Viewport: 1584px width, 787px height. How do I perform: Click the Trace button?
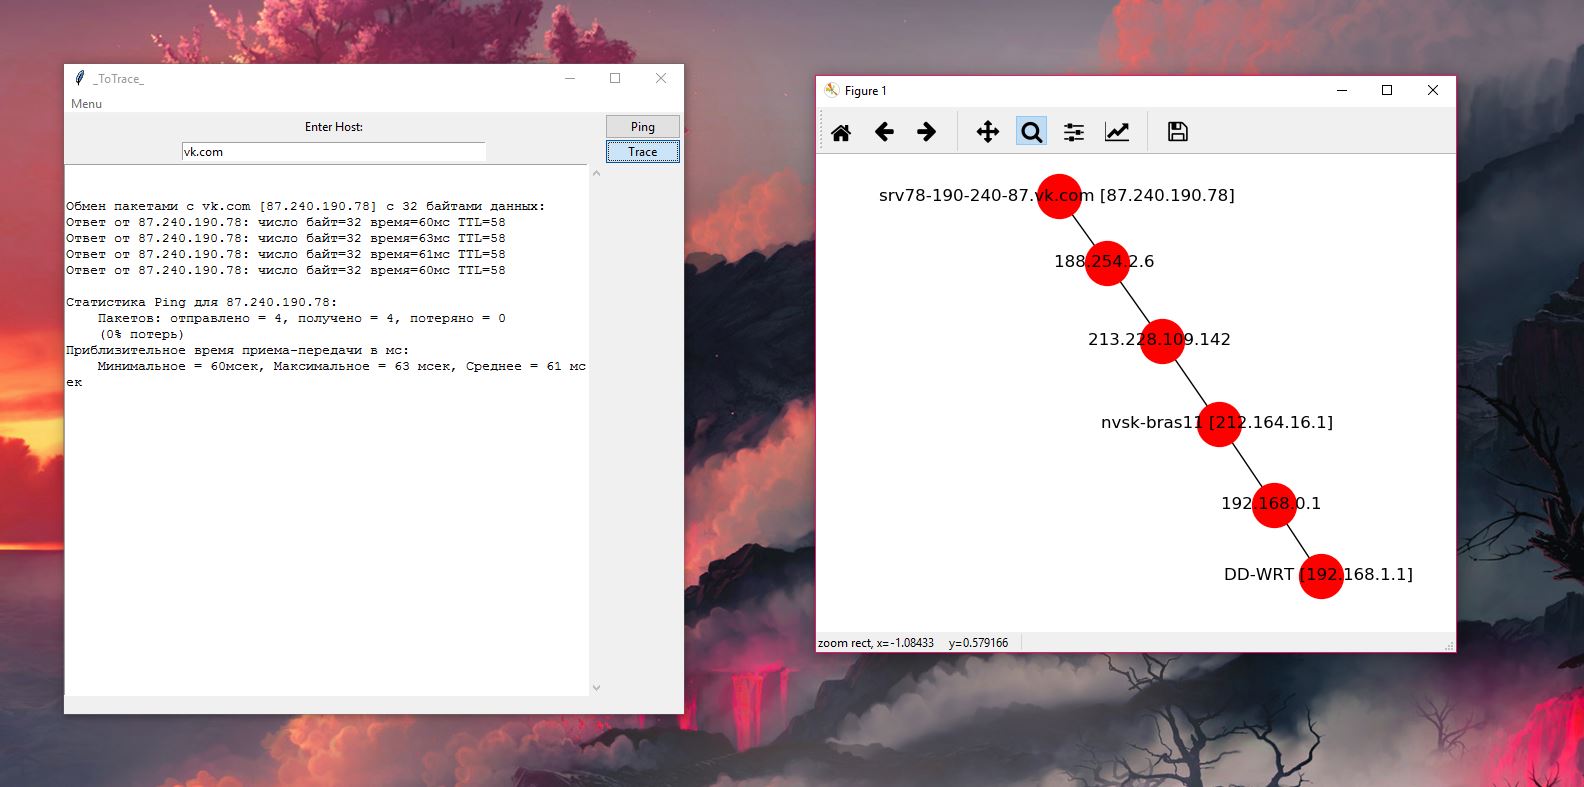(x=643, y=152)
